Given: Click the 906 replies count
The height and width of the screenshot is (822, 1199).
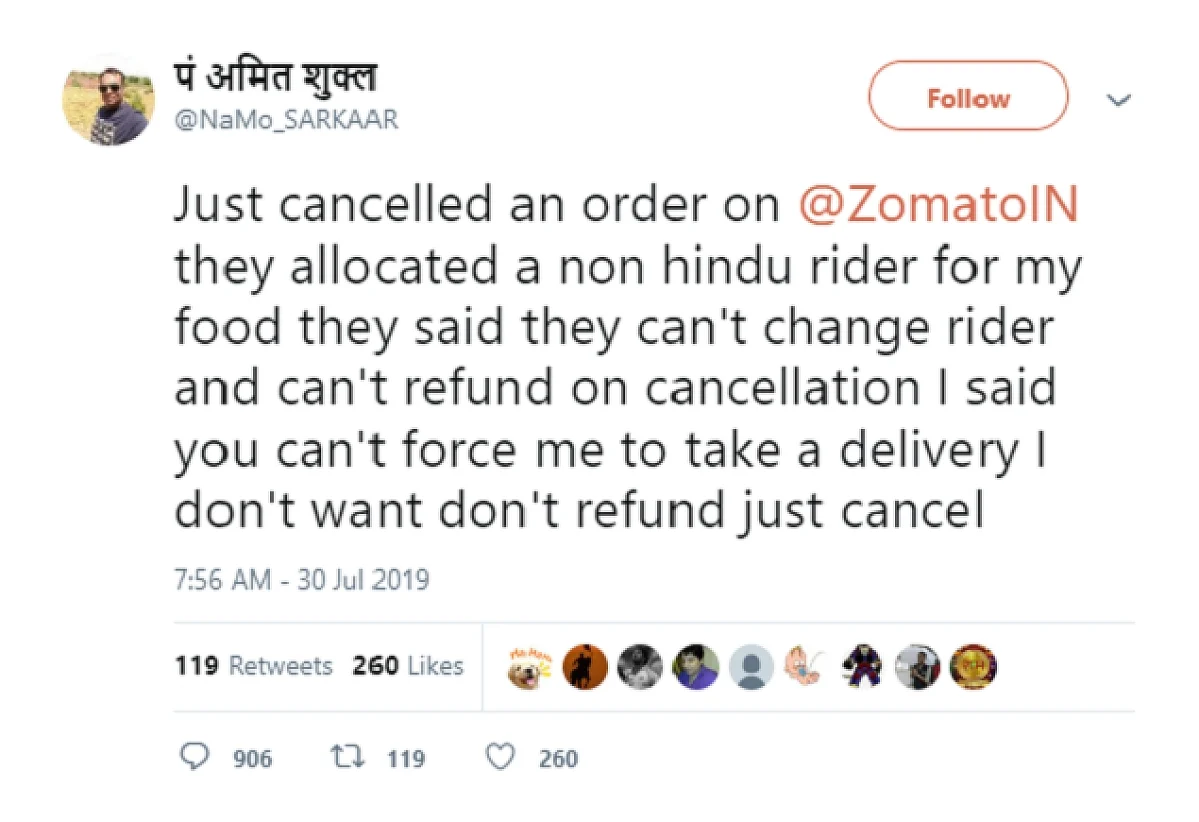Looking at the screenshot, I should (x=252, y=759).
